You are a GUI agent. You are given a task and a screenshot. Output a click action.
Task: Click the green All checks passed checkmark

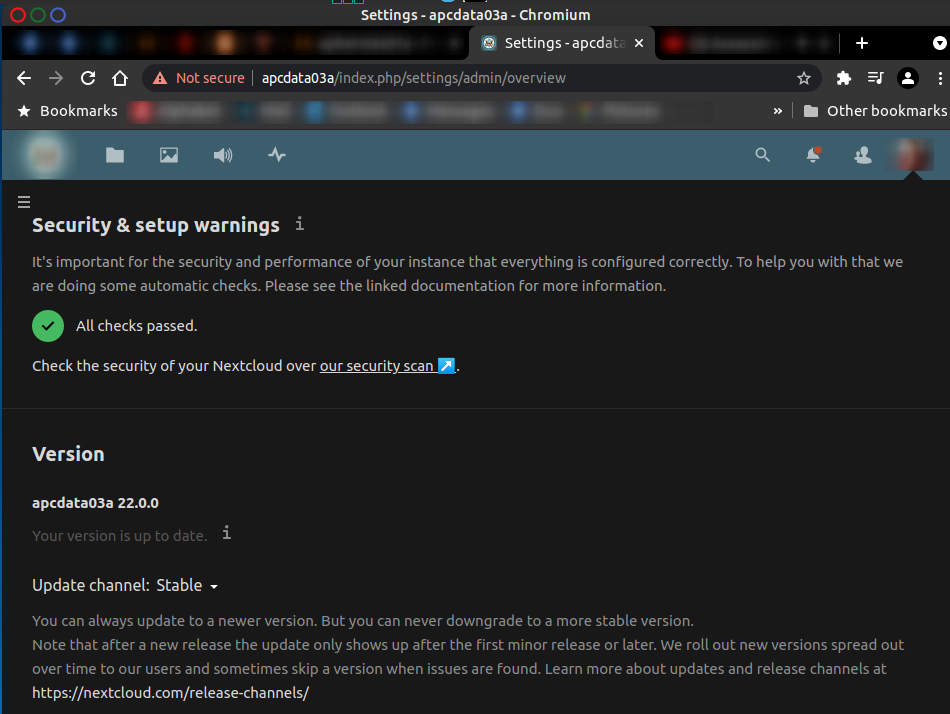(x=48, y=326)
